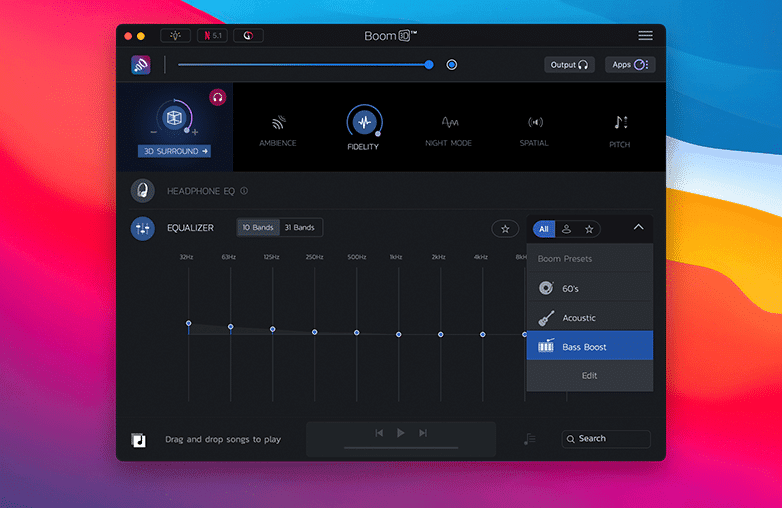782x508 pixels.
Task: Enable the Night Mode effect
Action: [448, 130]
